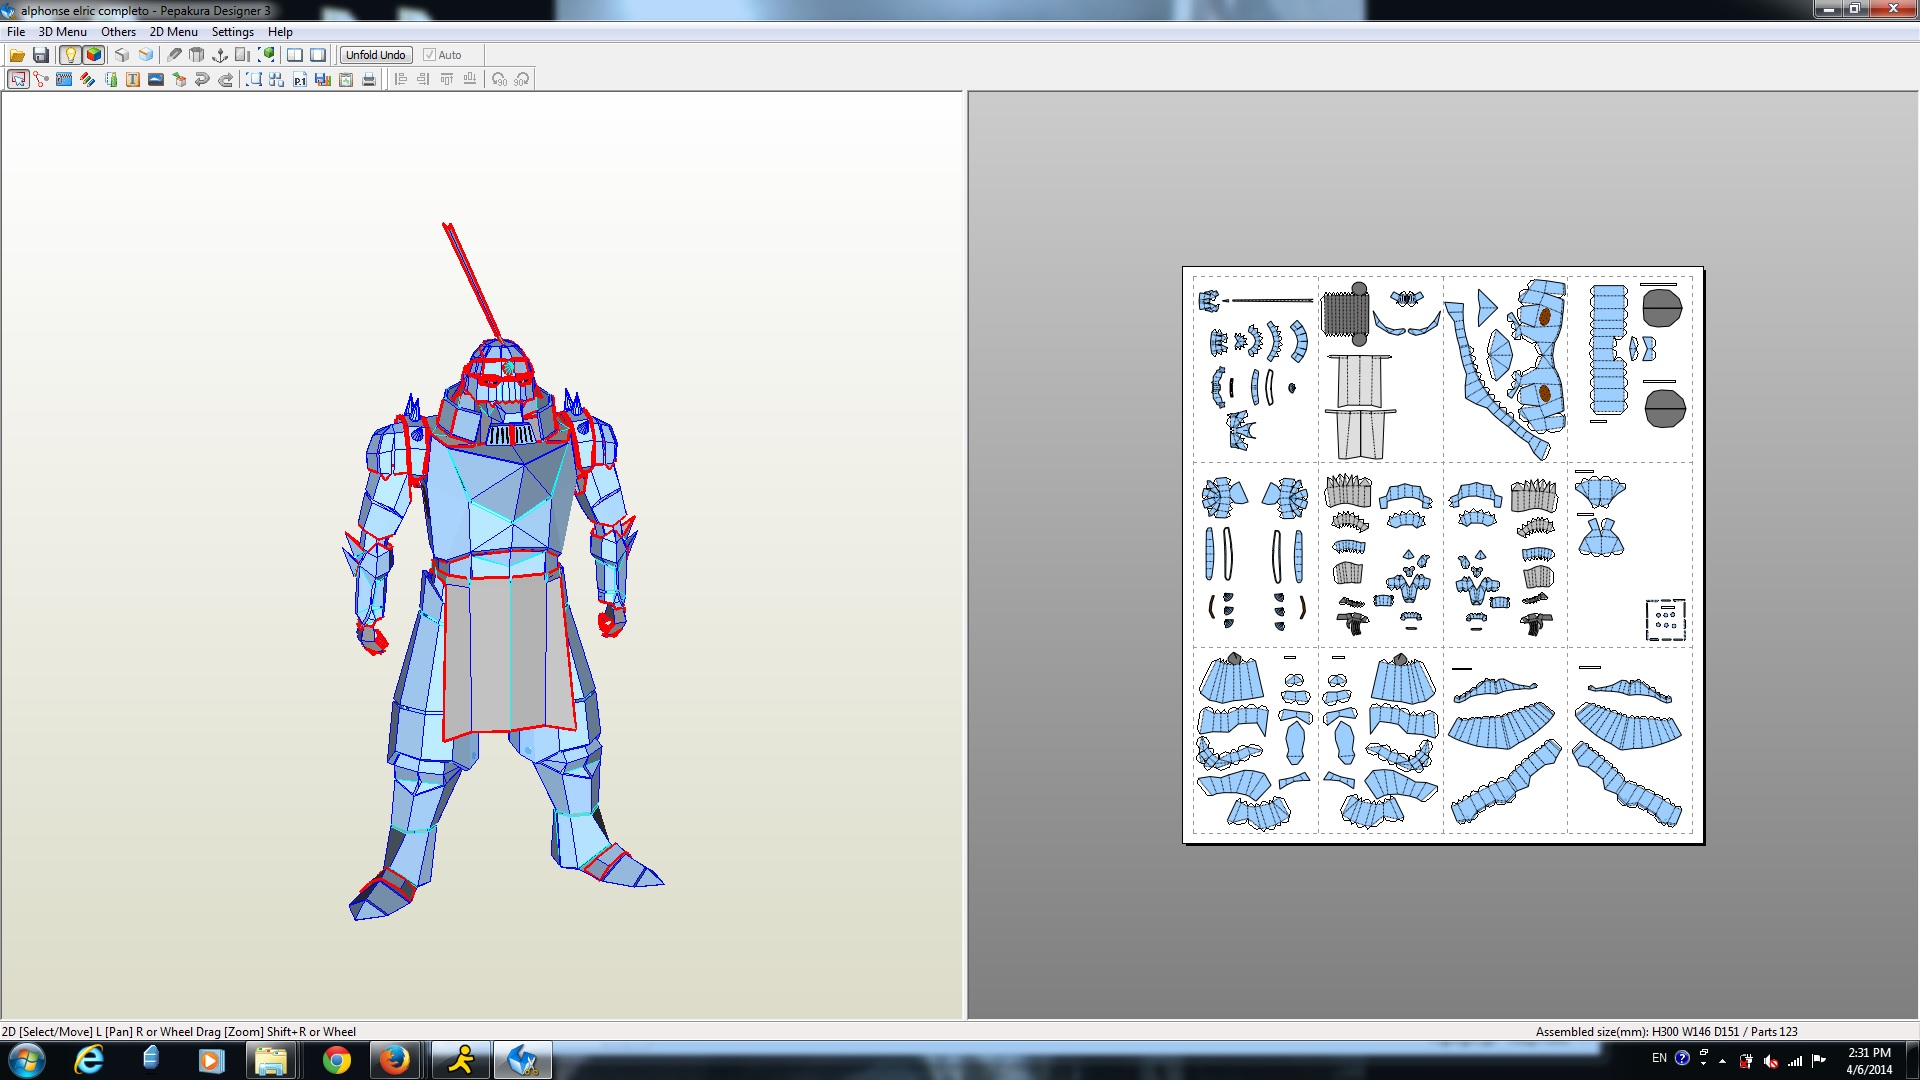Open the clock showing 2:31 PM

[1868, 1061]
